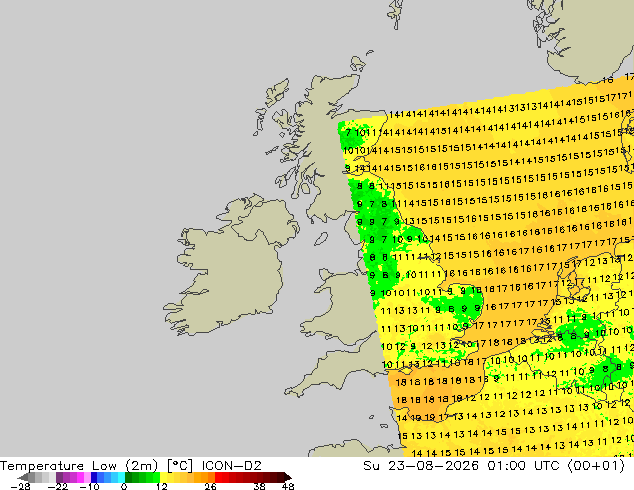Pick the cyan legend swatch left of 0
Screen dimensions: 634x490
pos(121,477)
